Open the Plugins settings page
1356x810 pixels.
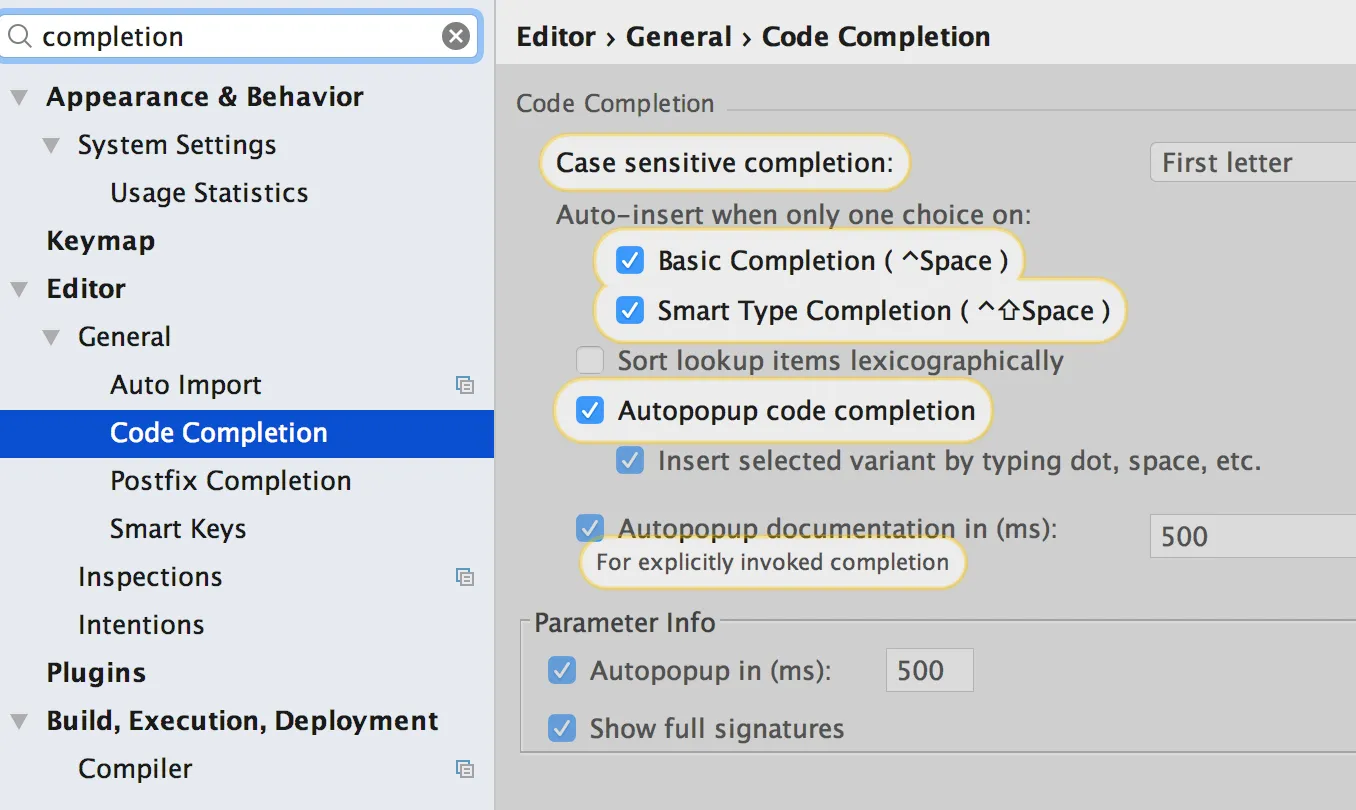click(x=96, y=673)
